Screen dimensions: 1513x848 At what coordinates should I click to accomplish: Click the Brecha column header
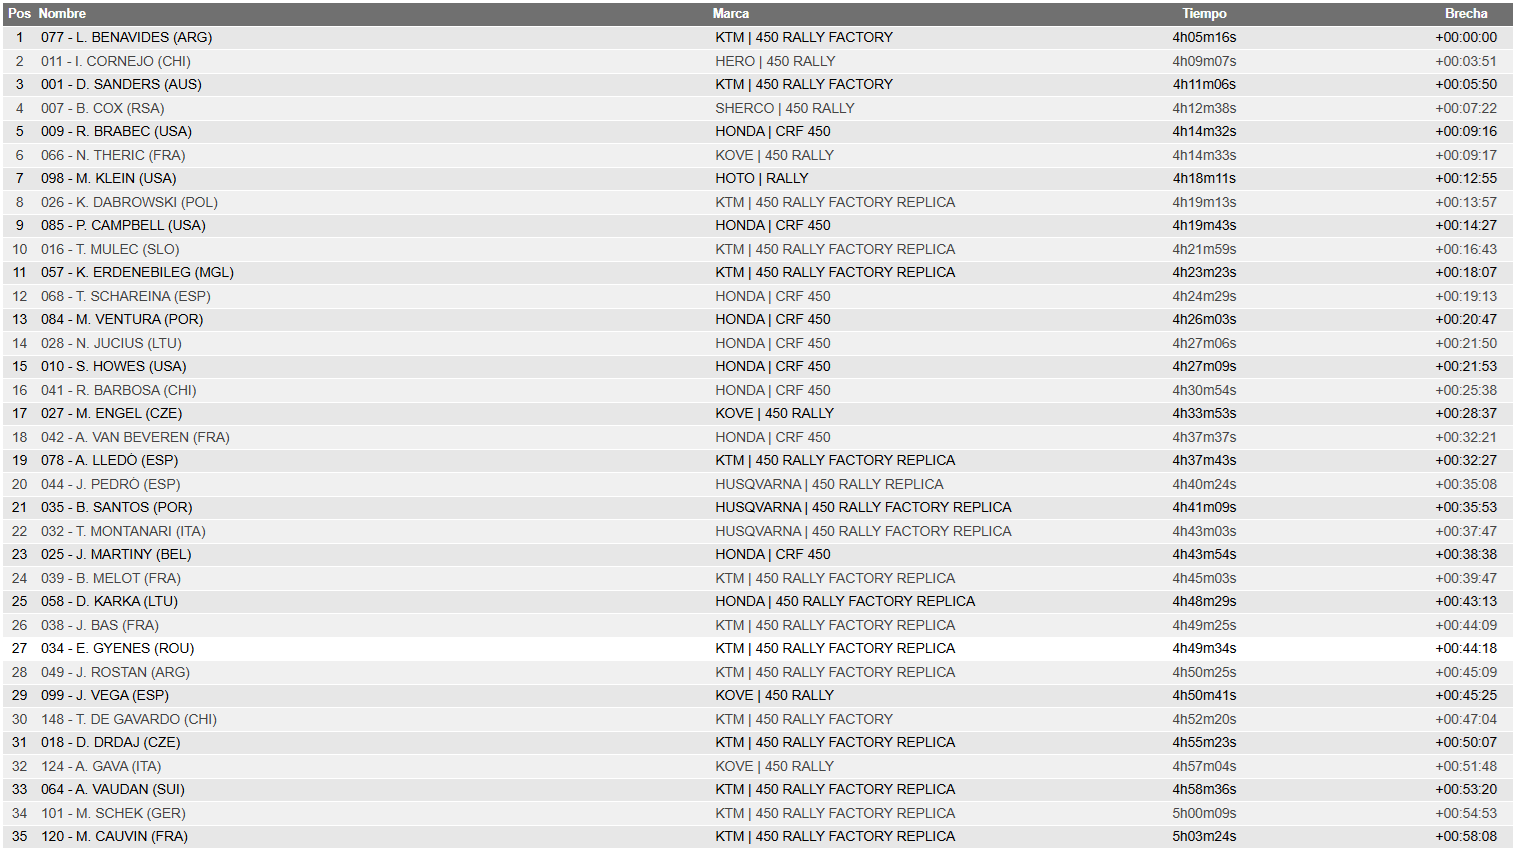coord(1466,14)
